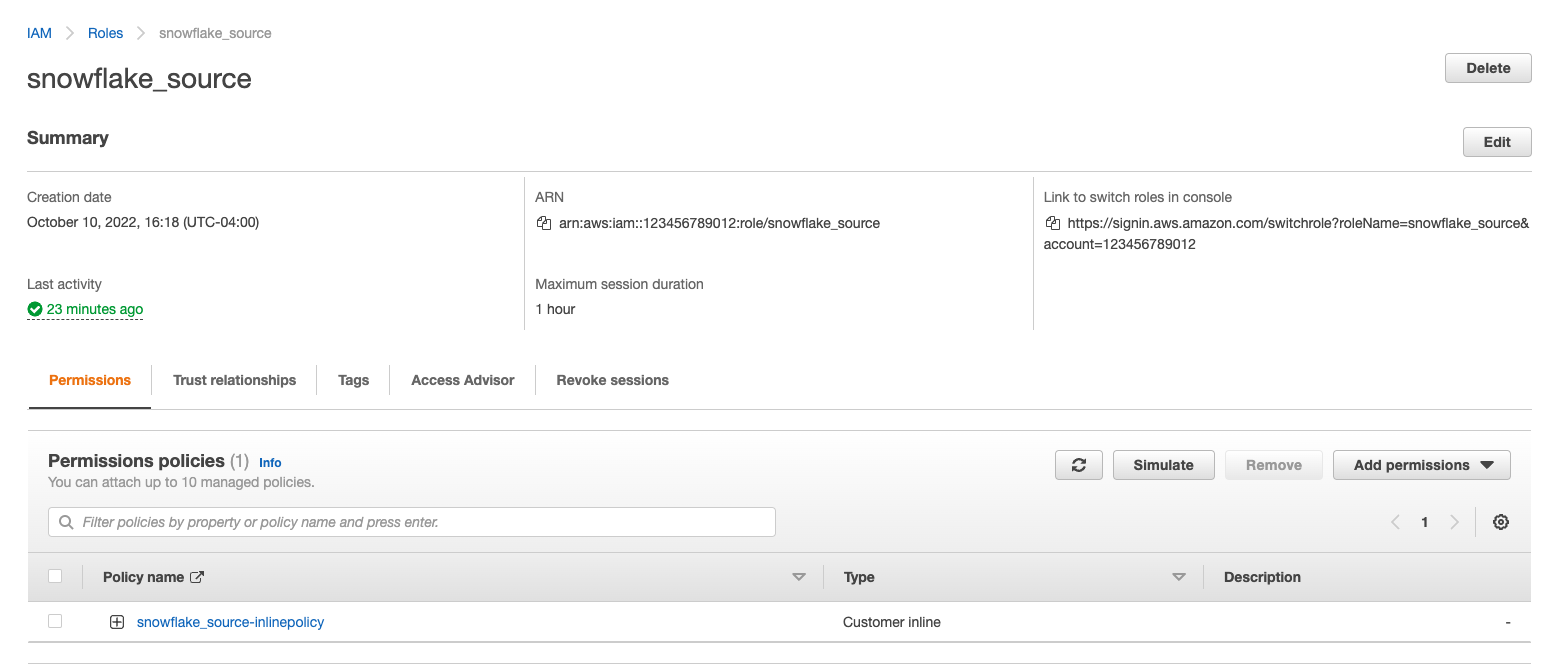1567x665 pixels.
Task: Navigate to Roles via the breadcrumb
Action: (x=105, y=32)
